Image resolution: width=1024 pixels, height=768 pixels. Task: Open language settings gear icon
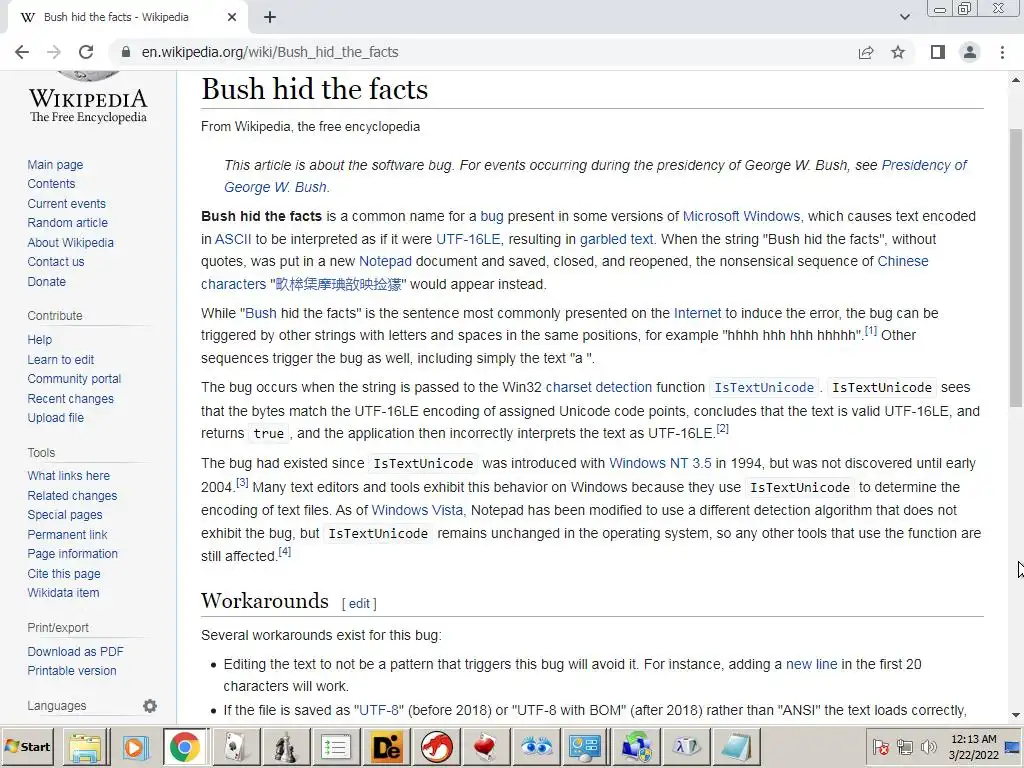150,706
